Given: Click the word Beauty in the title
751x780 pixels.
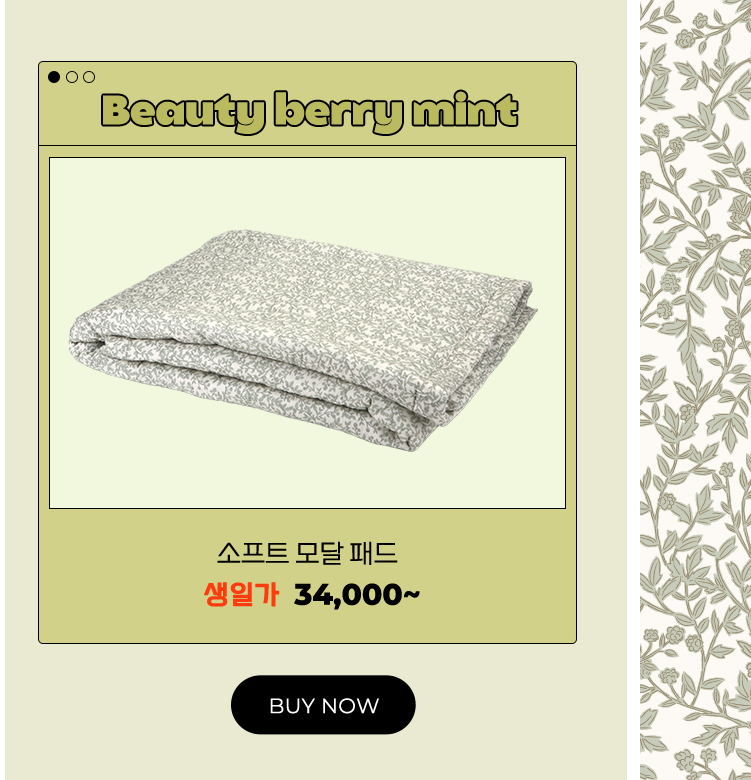Looking at the screenshot, I should point(183,113).
